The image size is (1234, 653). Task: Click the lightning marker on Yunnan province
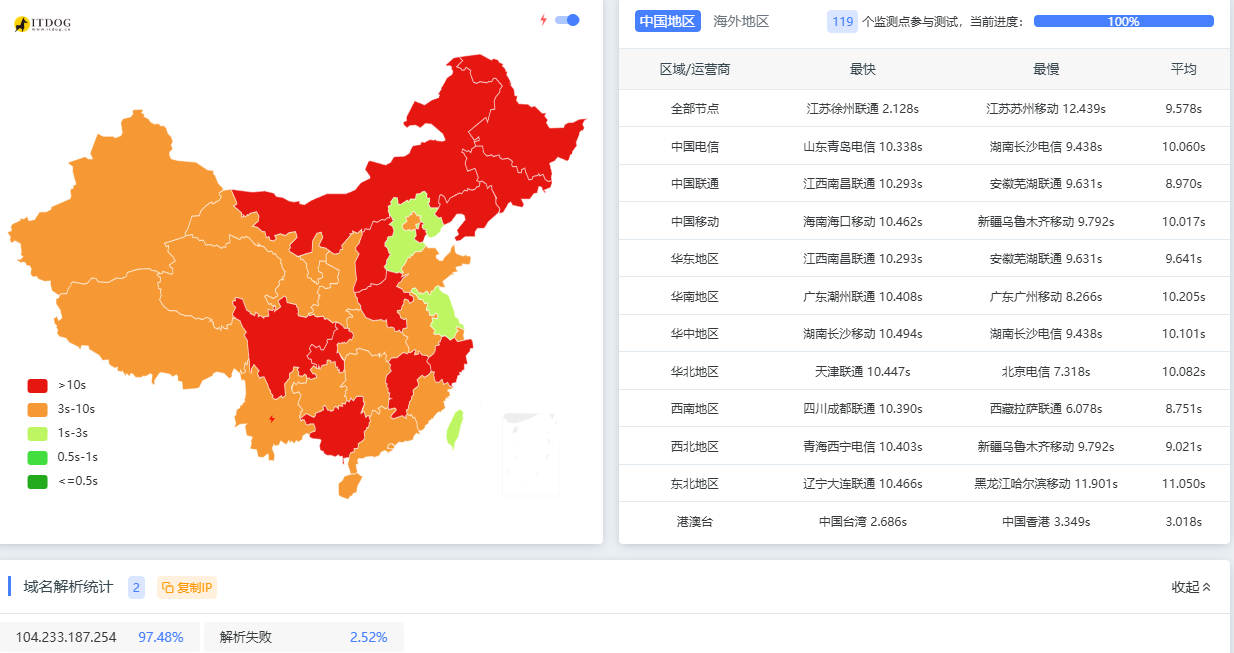(271, 418)
